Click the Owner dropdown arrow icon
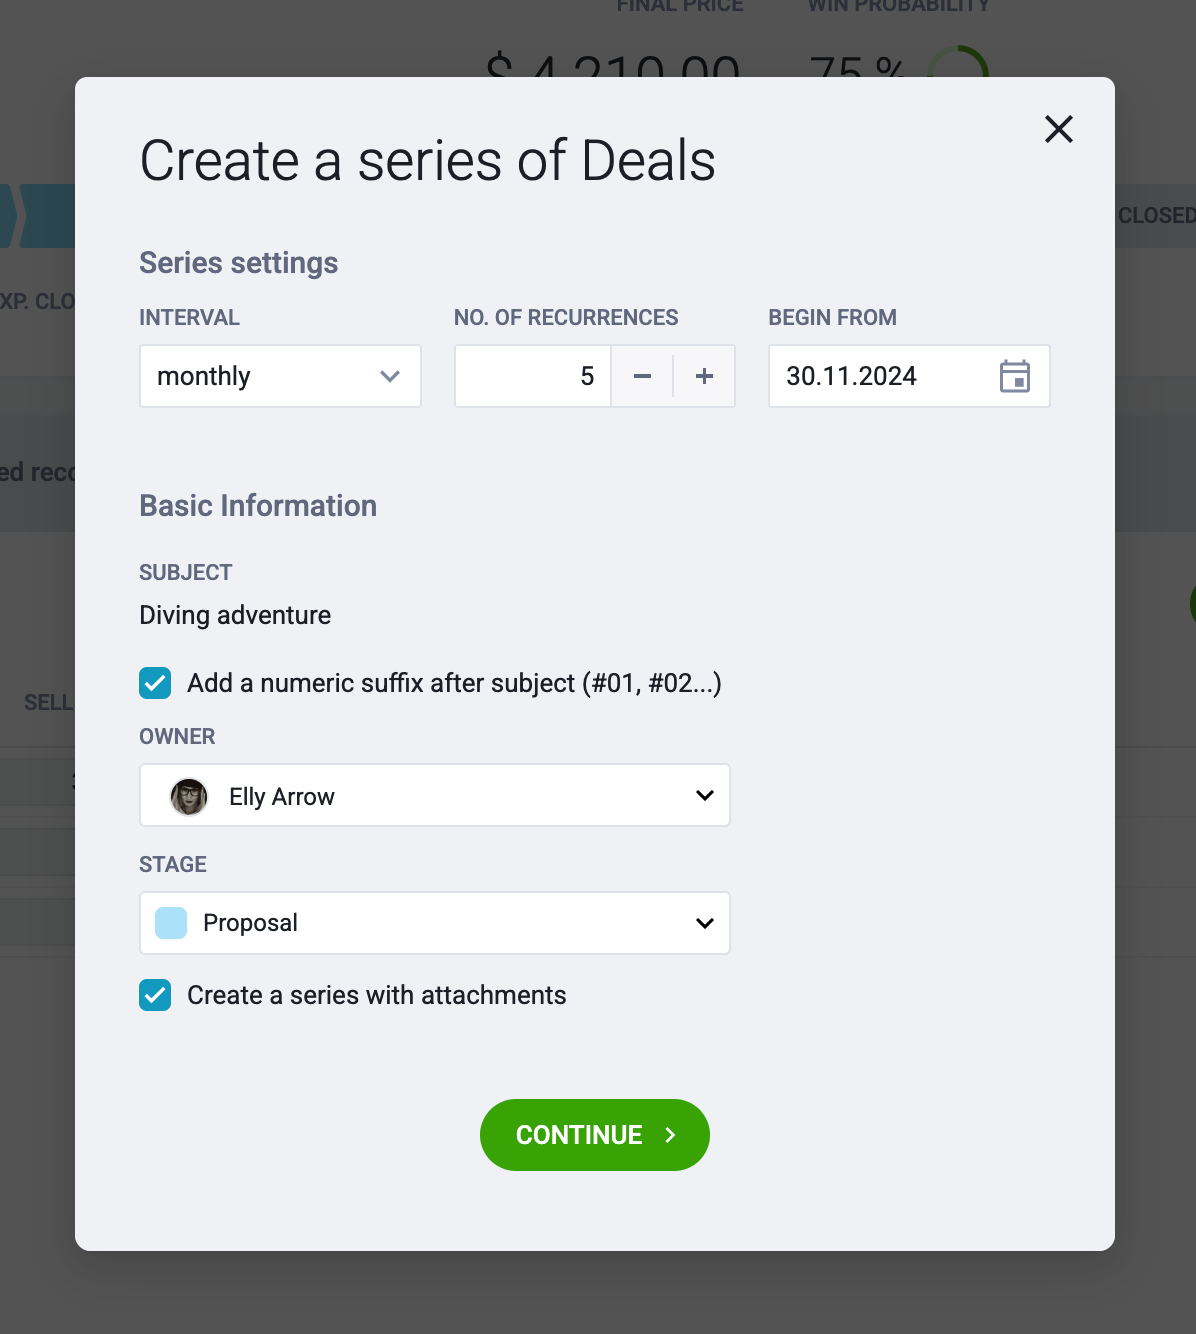1196x1334 pixels. click(x=705, y=795)
